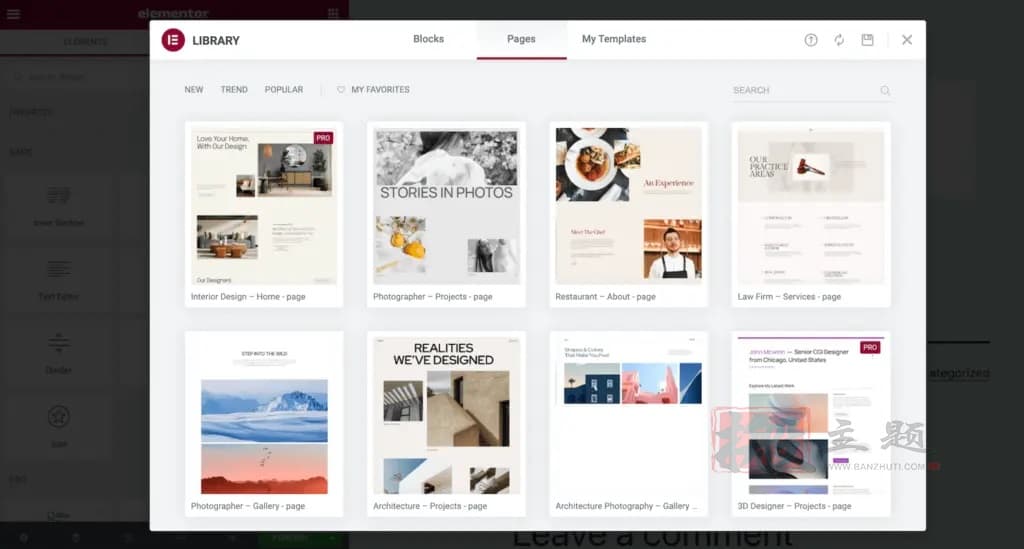Click the ELEMENTS tab in Elementor panel

coord(86,42)
